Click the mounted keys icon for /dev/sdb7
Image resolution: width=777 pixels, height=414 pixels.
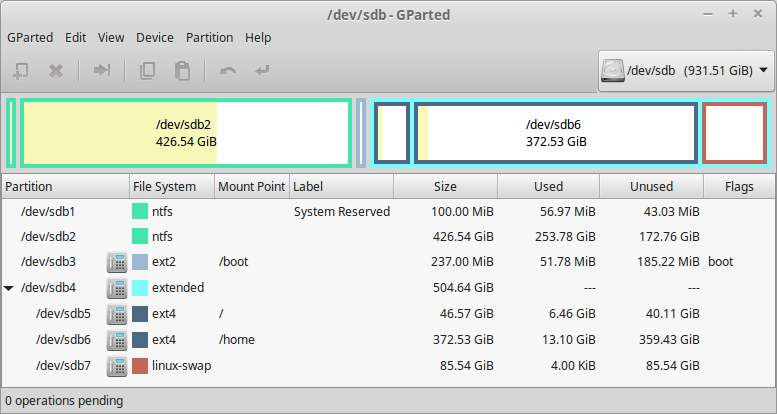pos(117,366)
